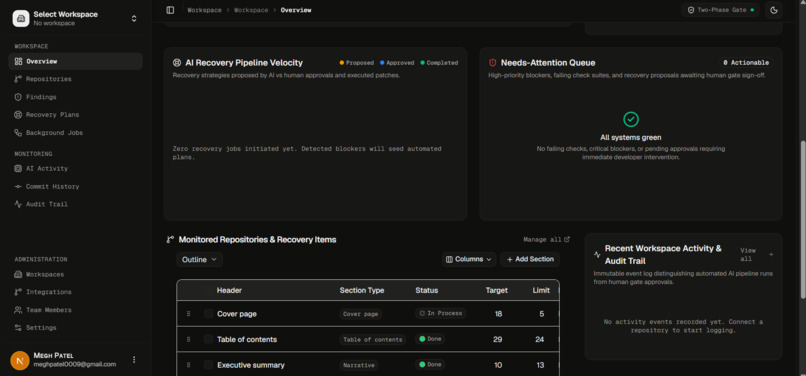The width and height of the screenshot is (806, 376).
Task: Click the 0 Actionable badge
Action: (x=746, y=63)
